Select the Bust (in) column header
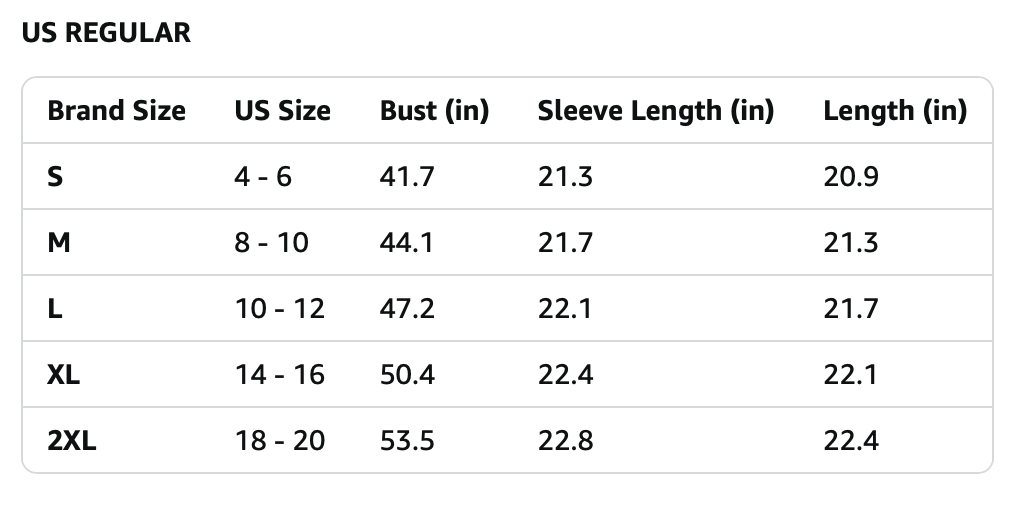 coord(434,110)
